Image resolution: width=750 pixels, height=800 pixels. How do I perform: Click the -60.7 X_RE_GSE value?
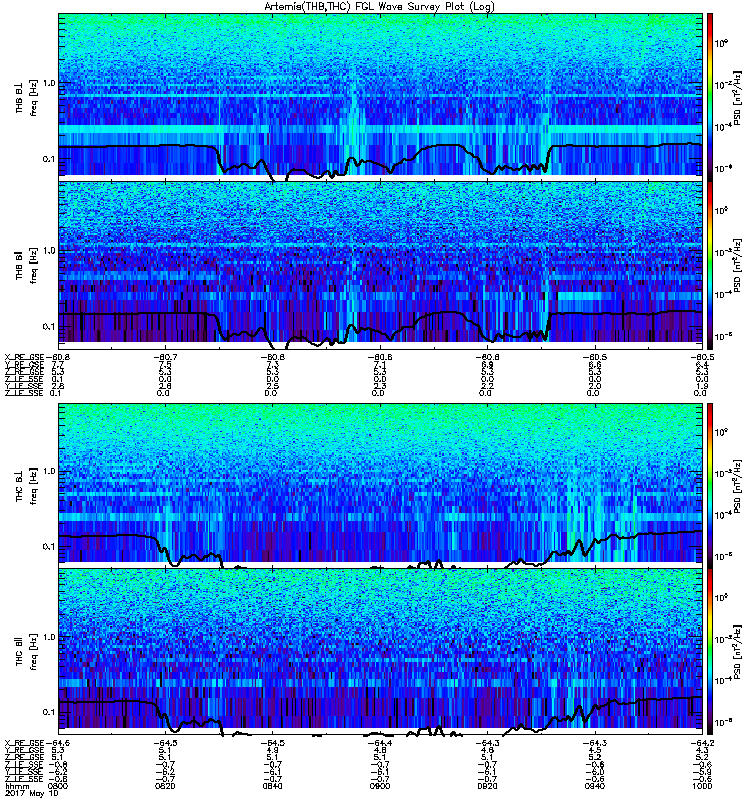[x=165, y=357]
